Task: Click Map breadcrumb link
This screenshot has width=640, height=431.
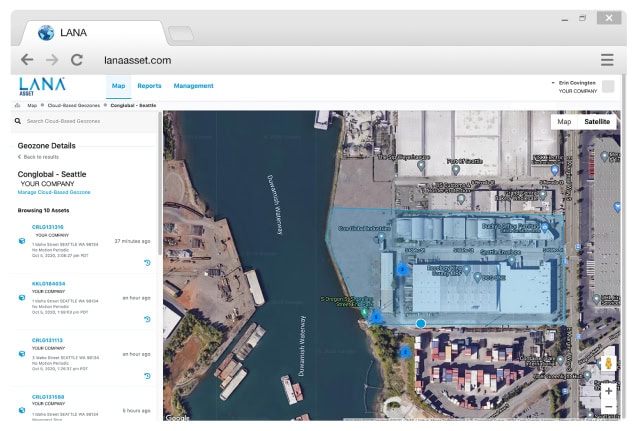Action: 32,105
